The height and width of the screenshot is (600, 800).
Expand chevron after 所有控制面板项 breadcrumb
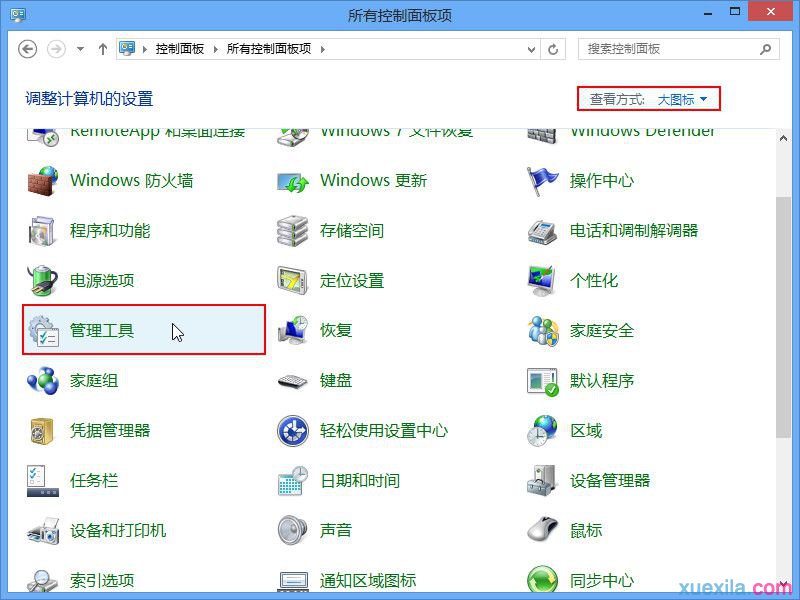pos(322,49)
